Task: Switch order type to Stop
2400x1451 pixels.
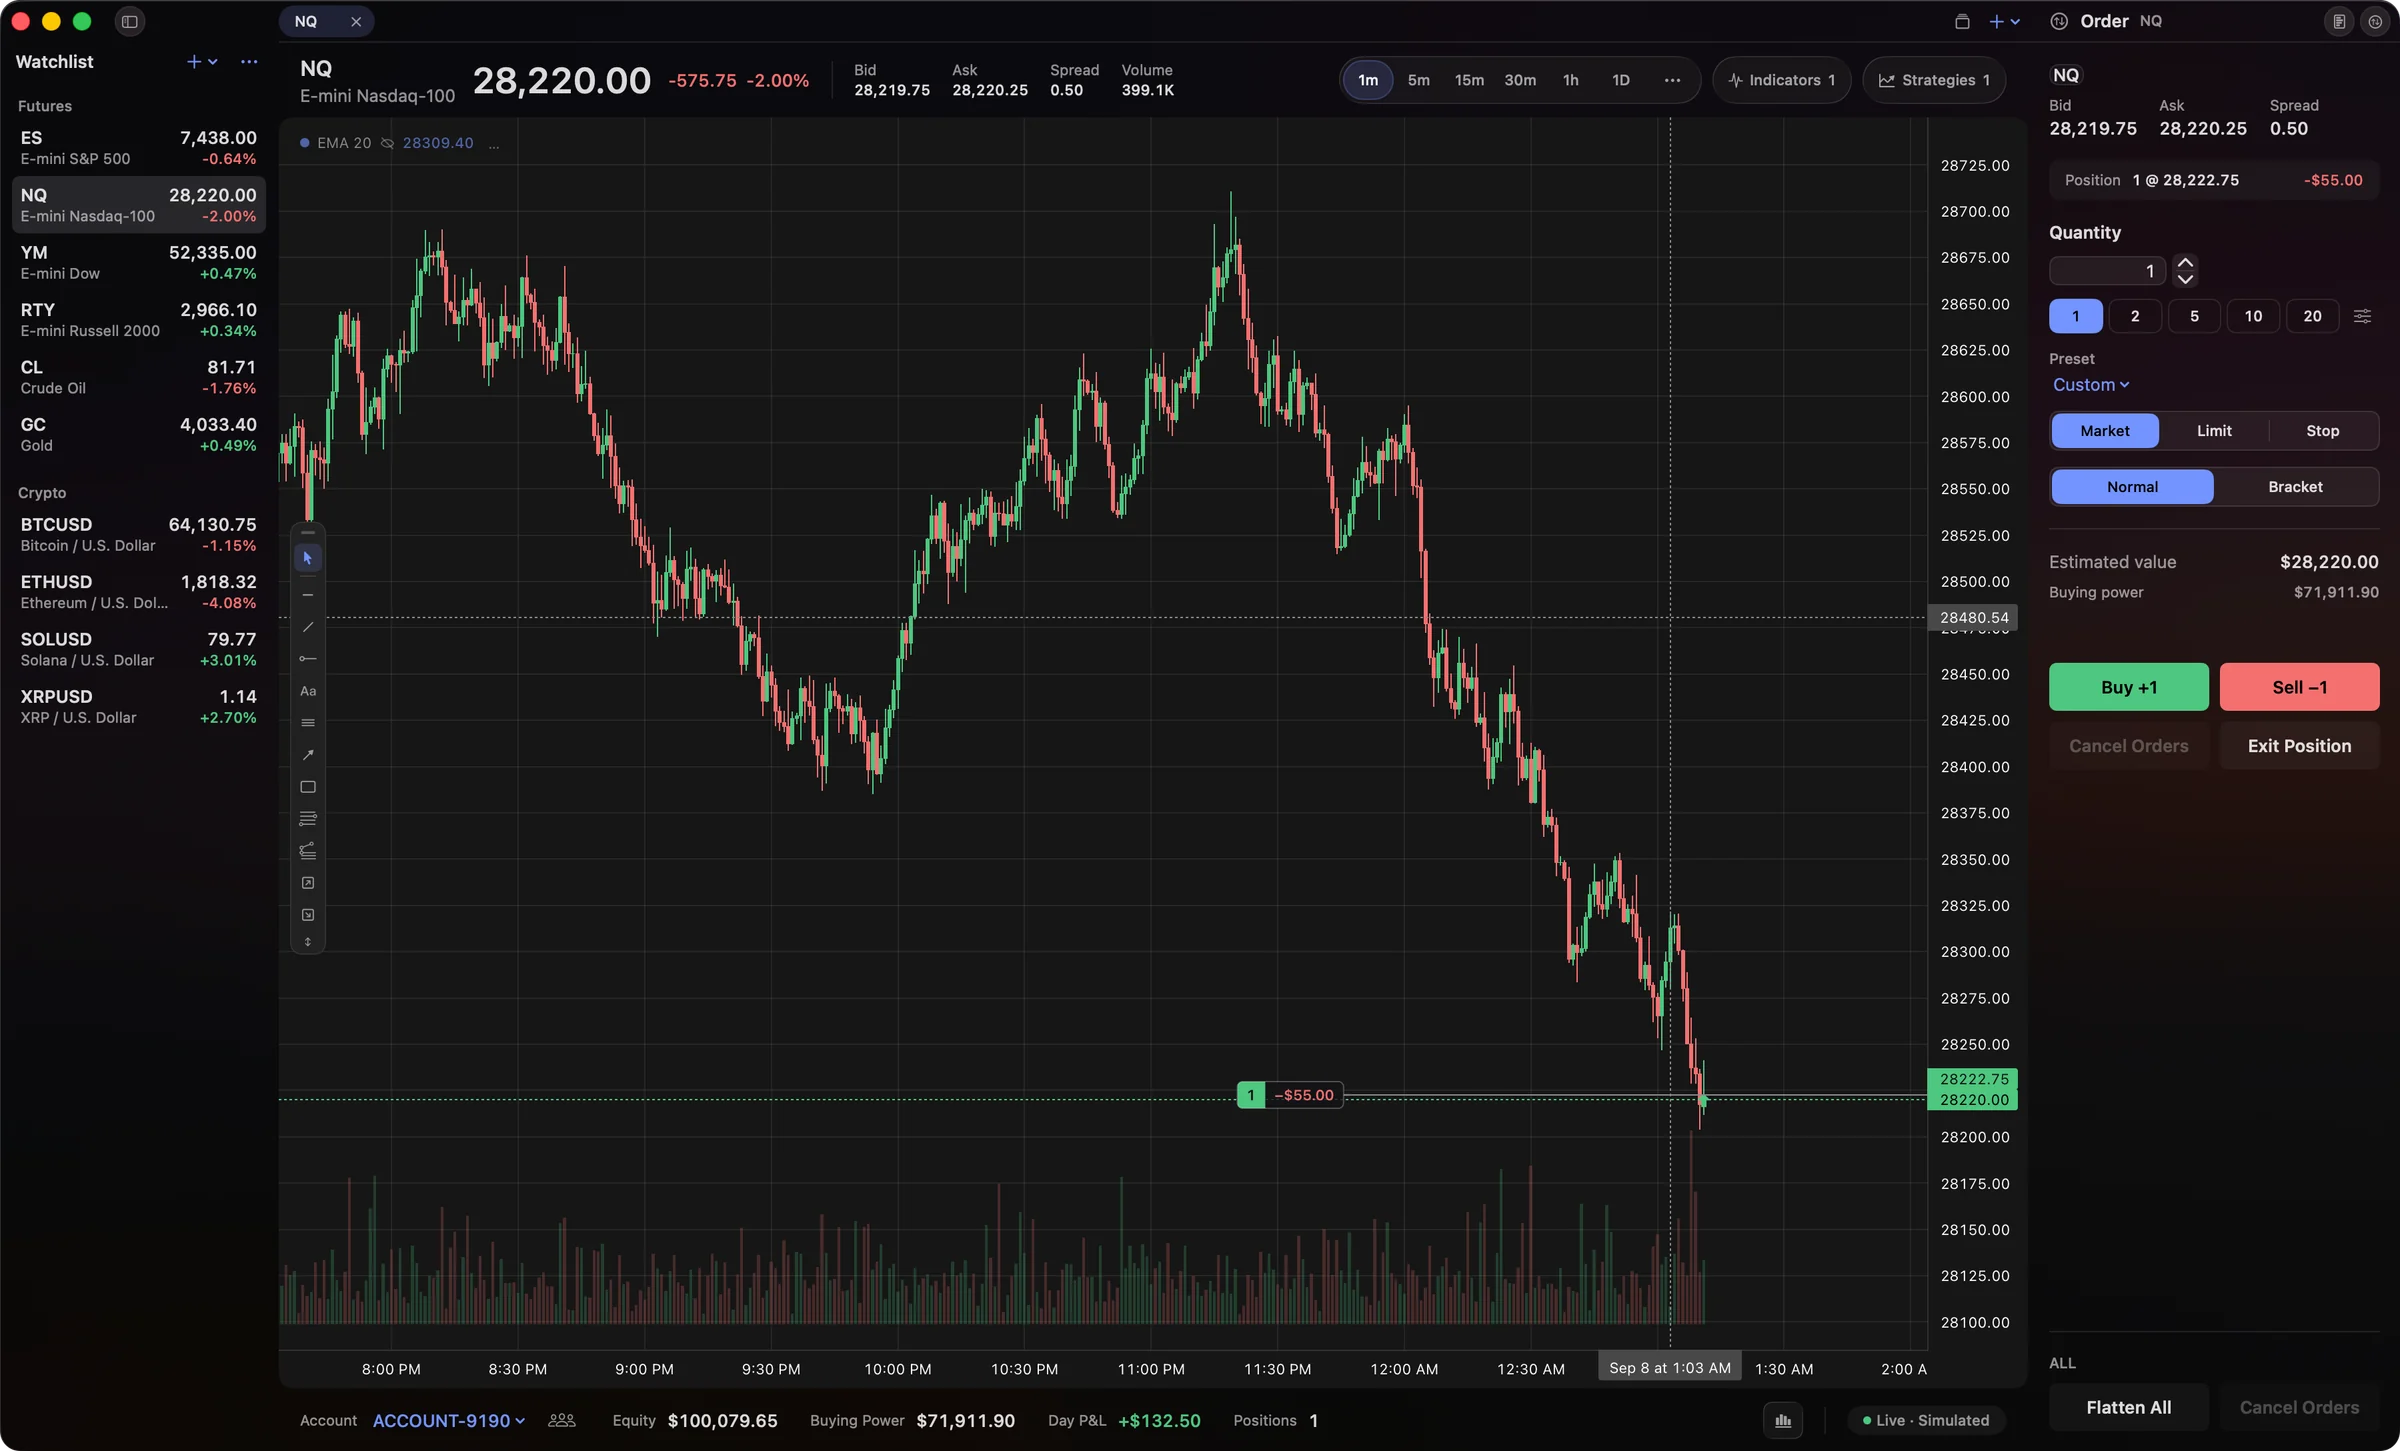Action: (x=2322, y=431)
